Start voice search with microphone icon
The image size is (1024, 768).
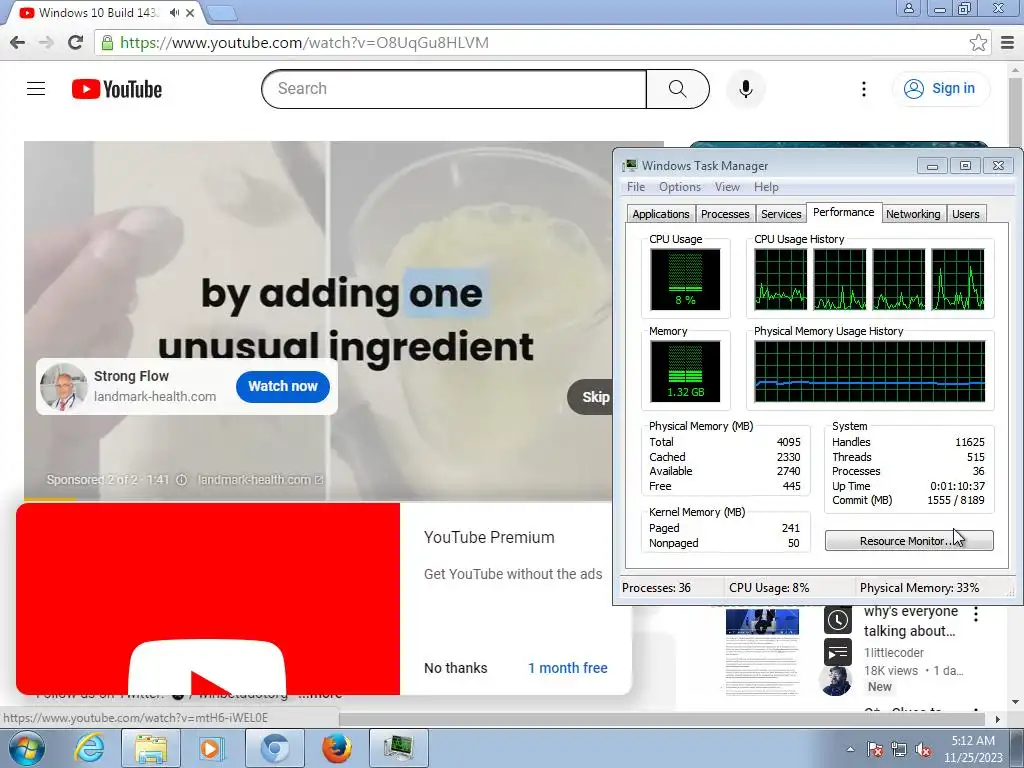tap(745, 89)
